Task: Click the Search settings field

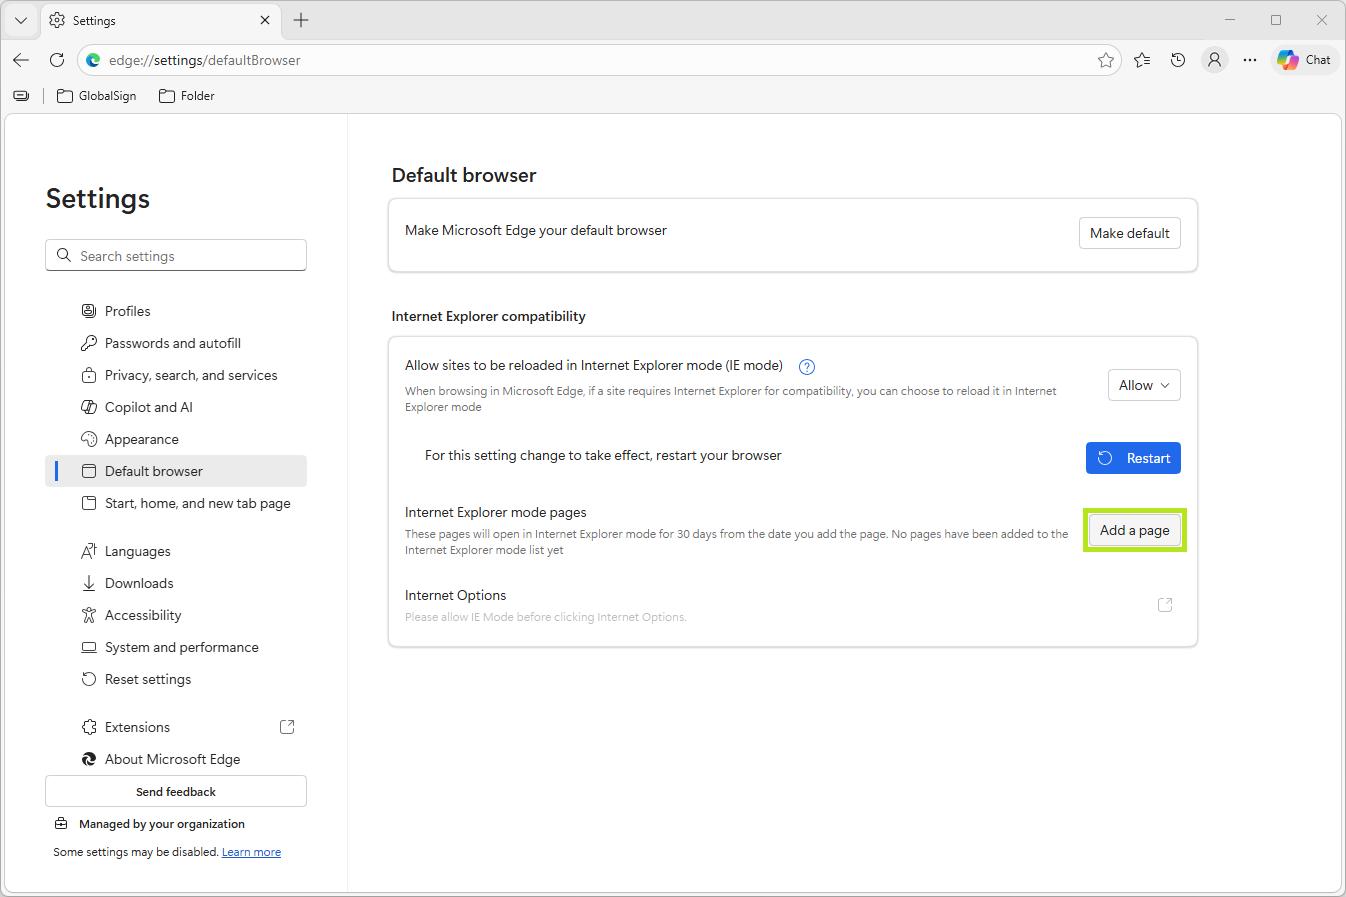Action: coord(176,255)
